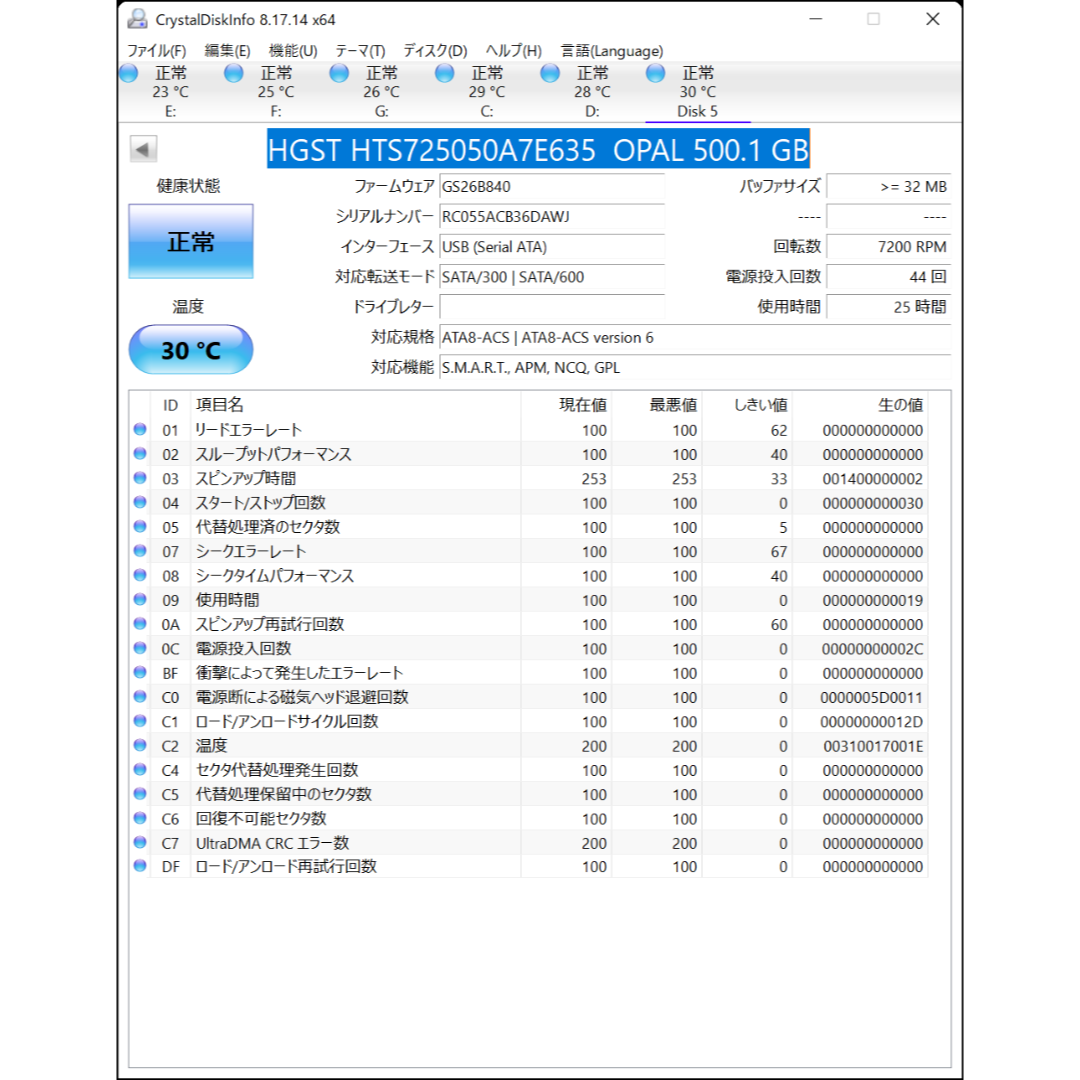Click status orb for C6 回復不可能セクタ数

[140, 818]
